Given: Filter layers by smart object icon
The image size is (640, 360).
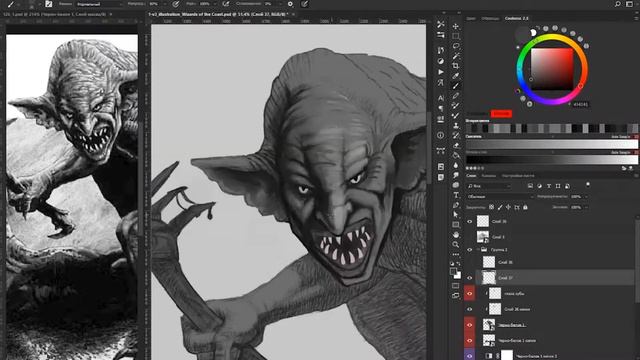Looking at the screenshot, I should [x=567, y=186].
